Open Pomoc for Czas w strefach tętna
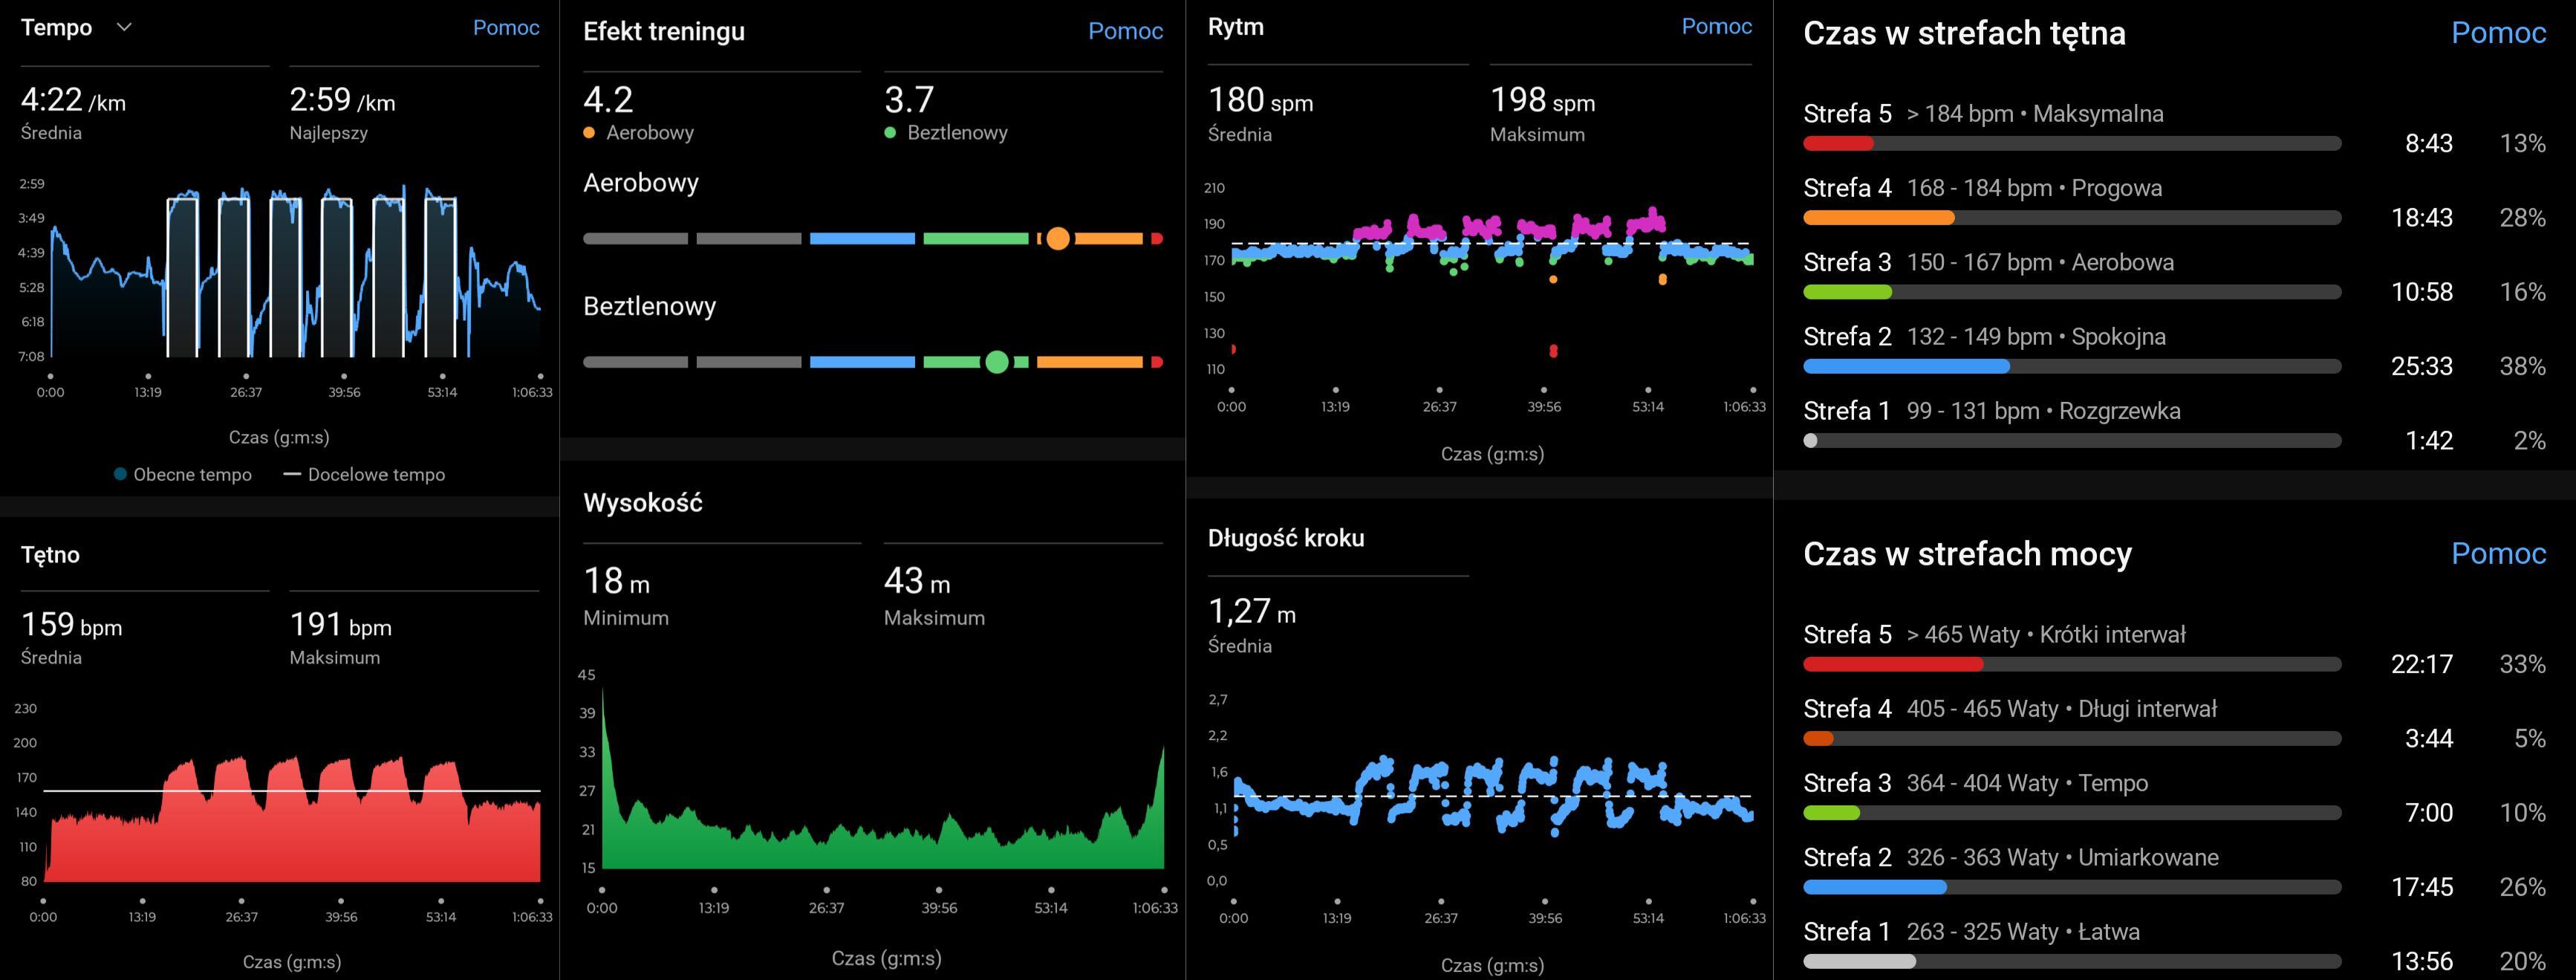 coord(2497,33)
